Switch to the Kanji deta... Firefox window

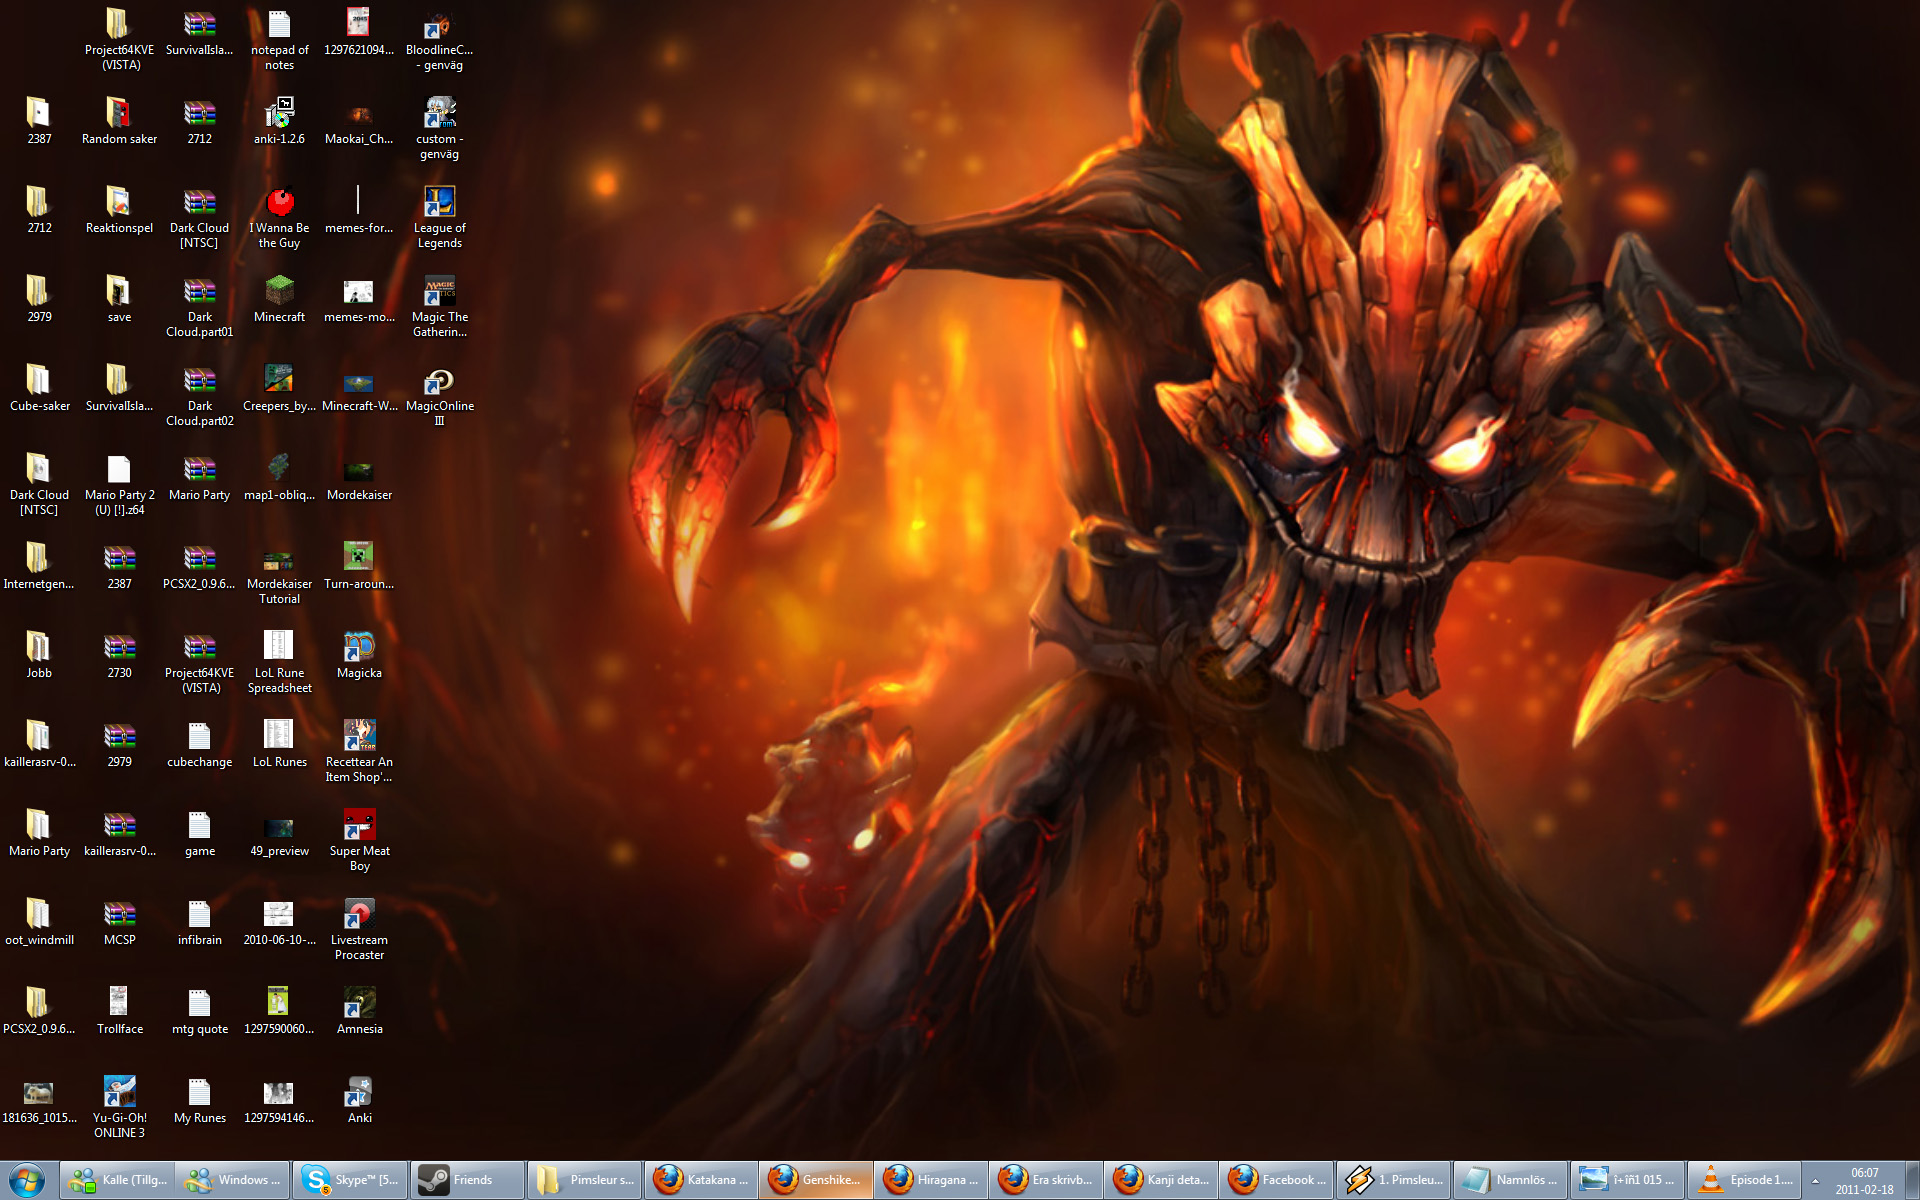(1161, 1180)
